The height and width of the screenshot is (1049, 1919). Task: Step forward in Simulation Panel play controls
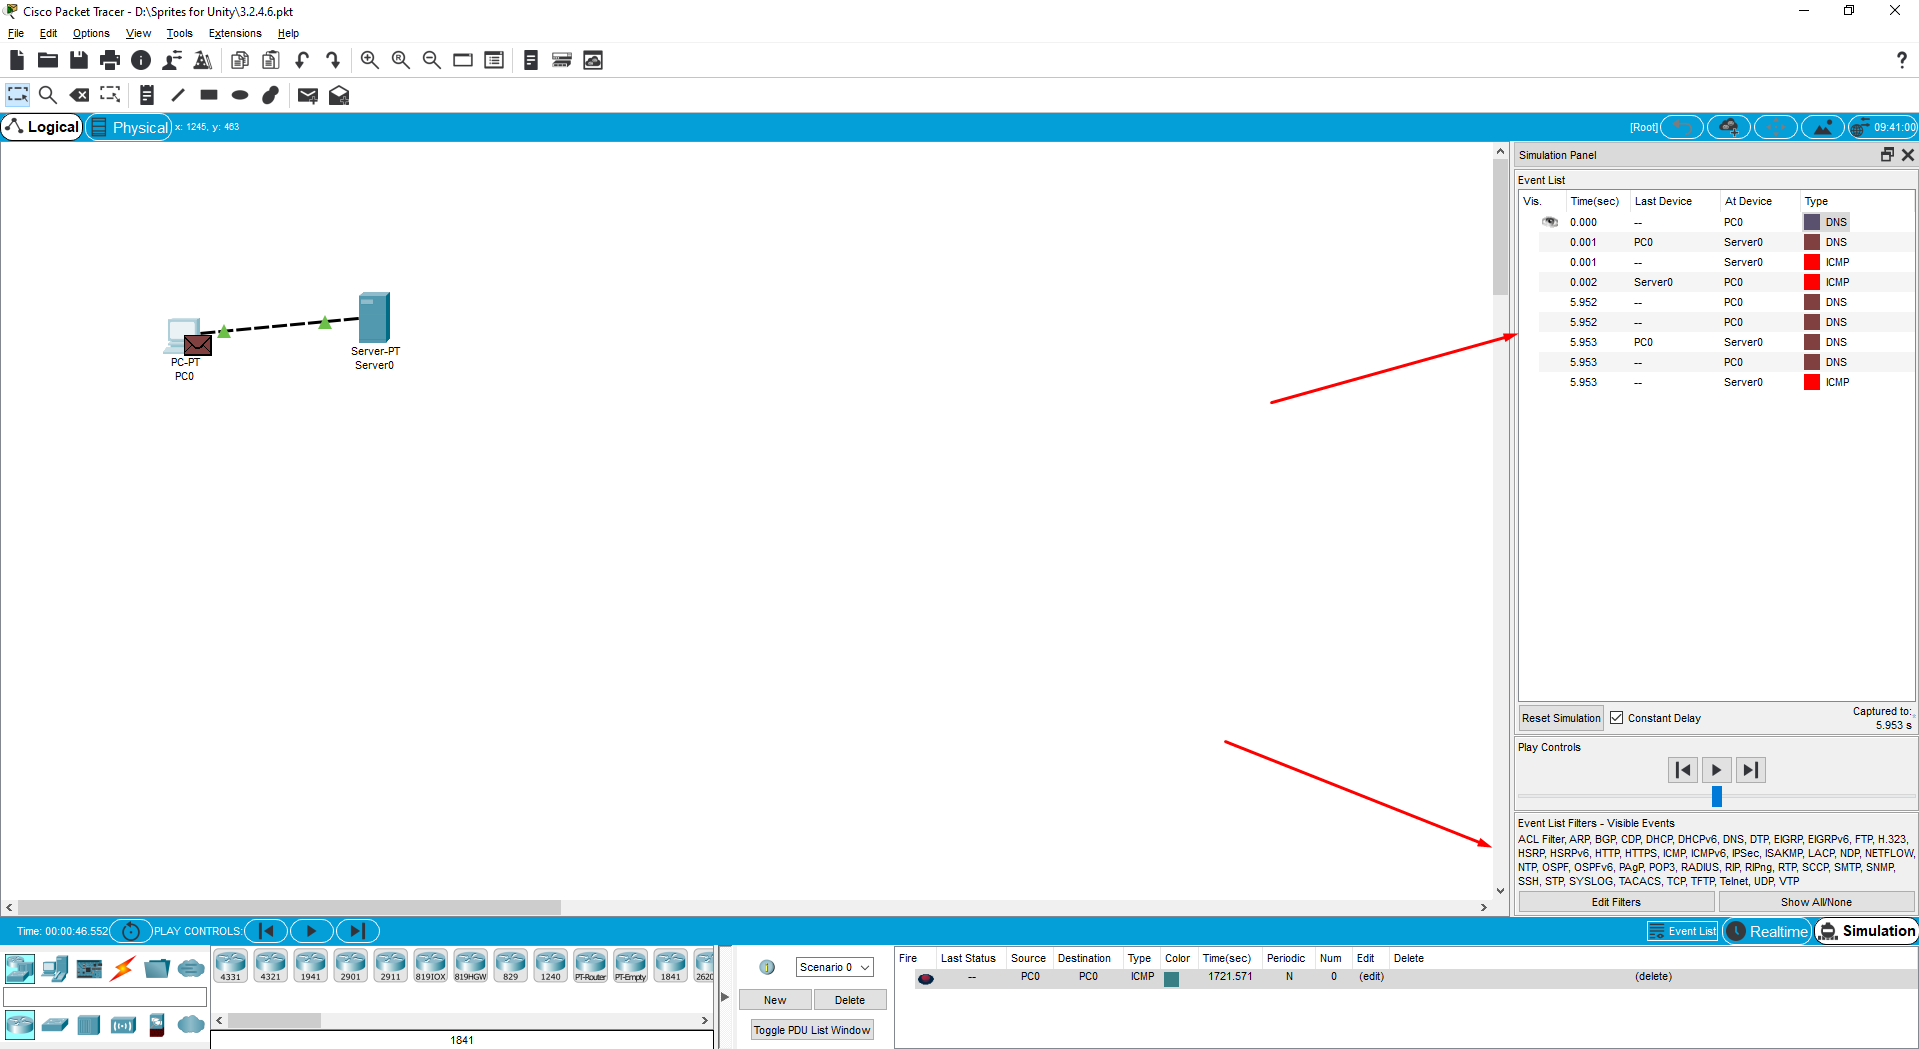[1750, 770]
